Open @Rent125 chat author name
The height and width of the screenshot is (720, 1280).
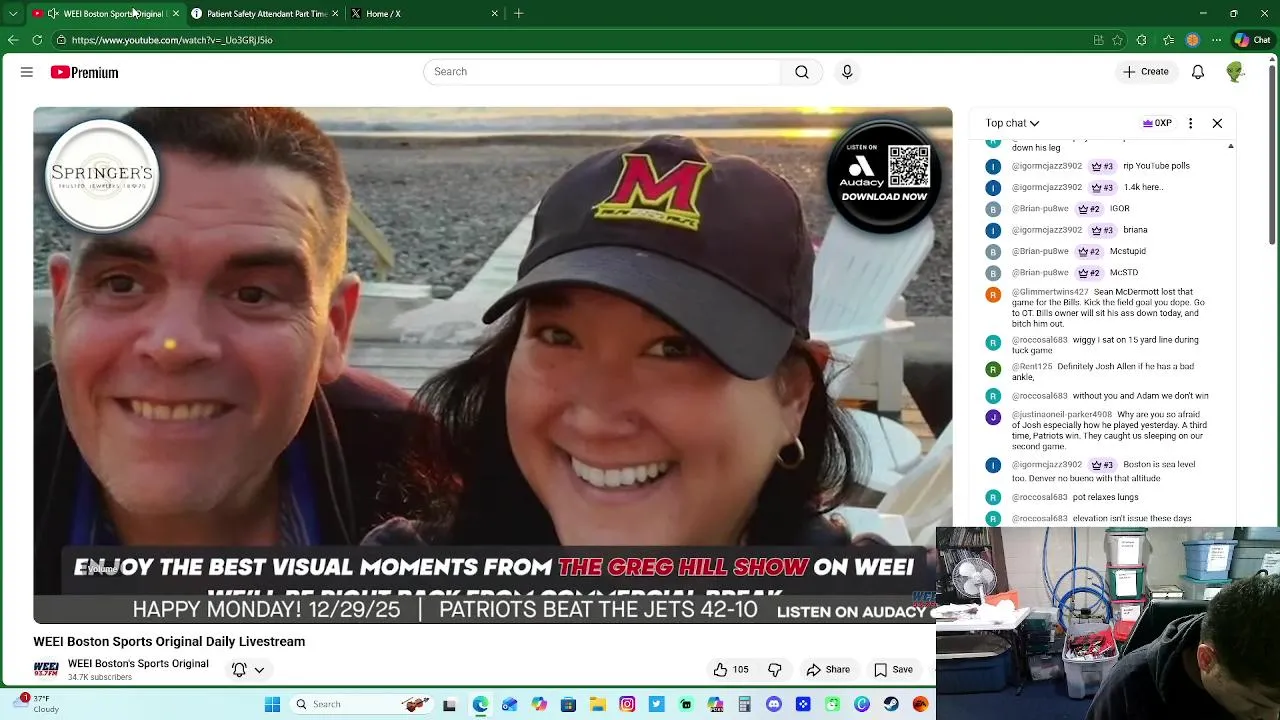[1032, 367]
